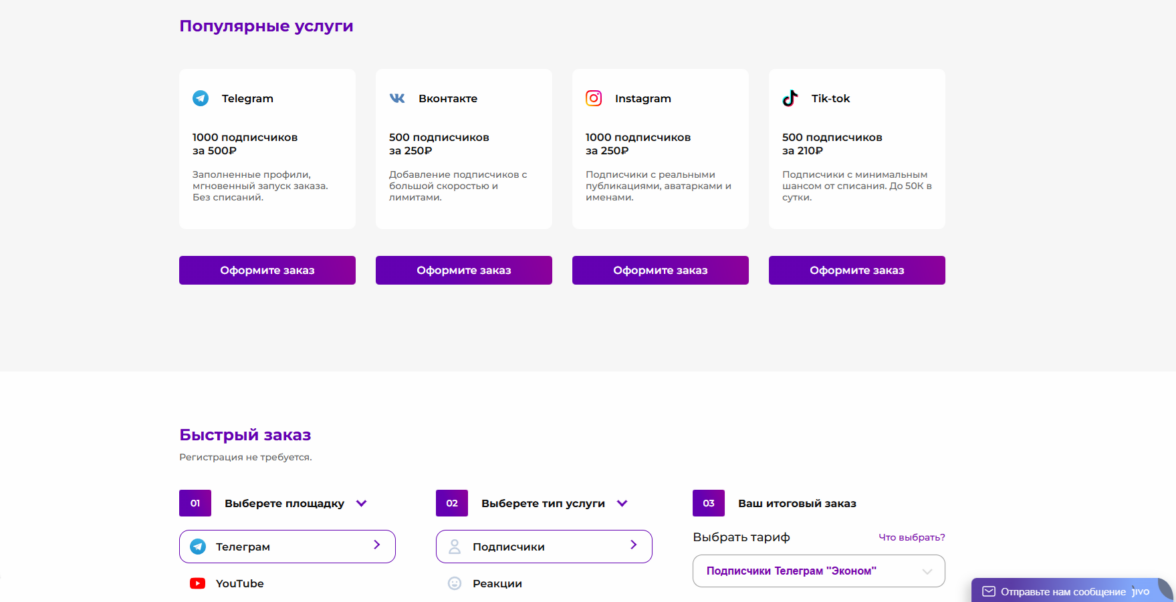Viewport: 1176px width, 602px height.
Task: Expand the 'Выберете площадку' chevron
Action: (362, 503)
